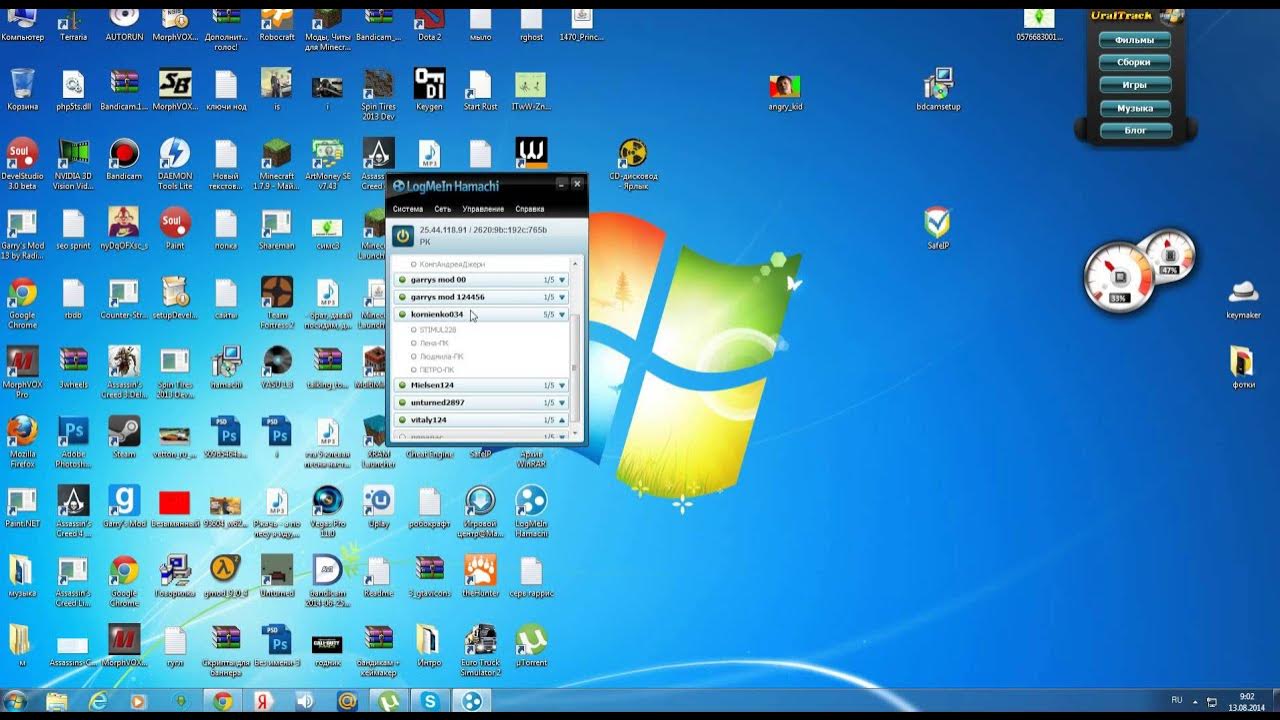The width and height of the screenshot is (1280, 720).
Task: Select the theHunter desktop icon
Action: click(480, 575)
